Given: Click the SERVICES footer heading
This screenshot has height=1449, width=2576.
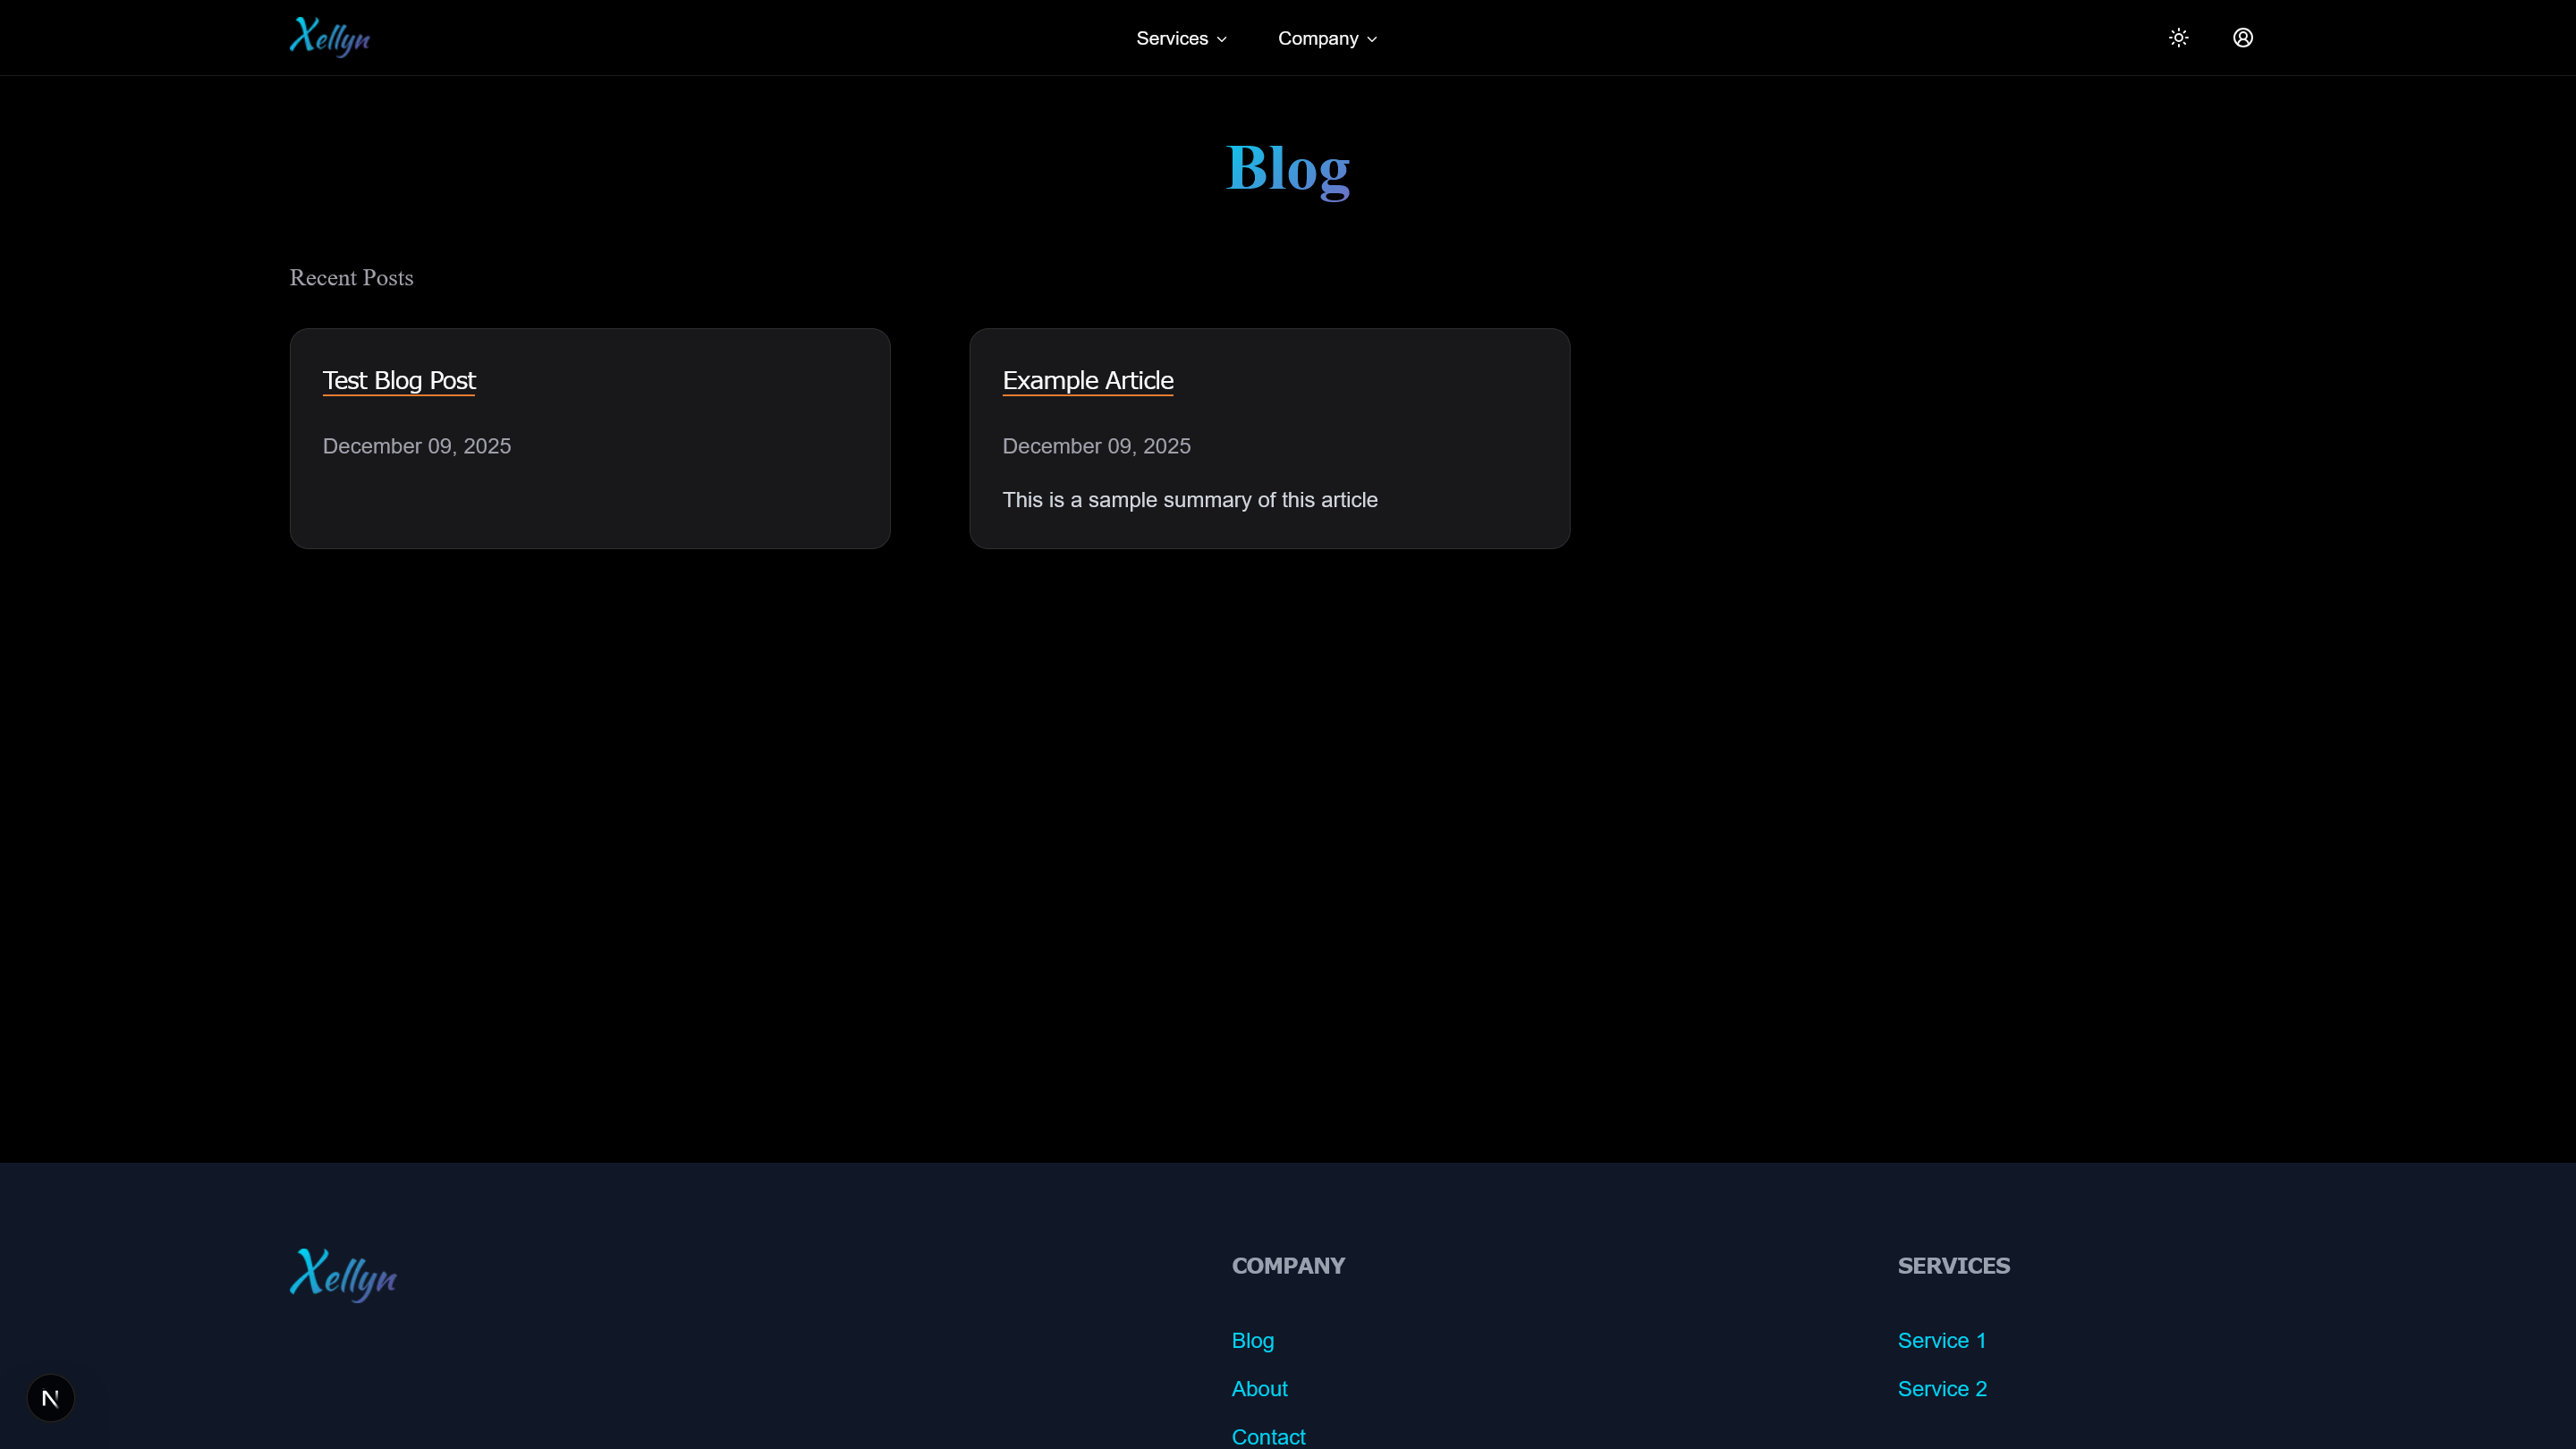Looking at the screenshot, I should (1953, 1265).
